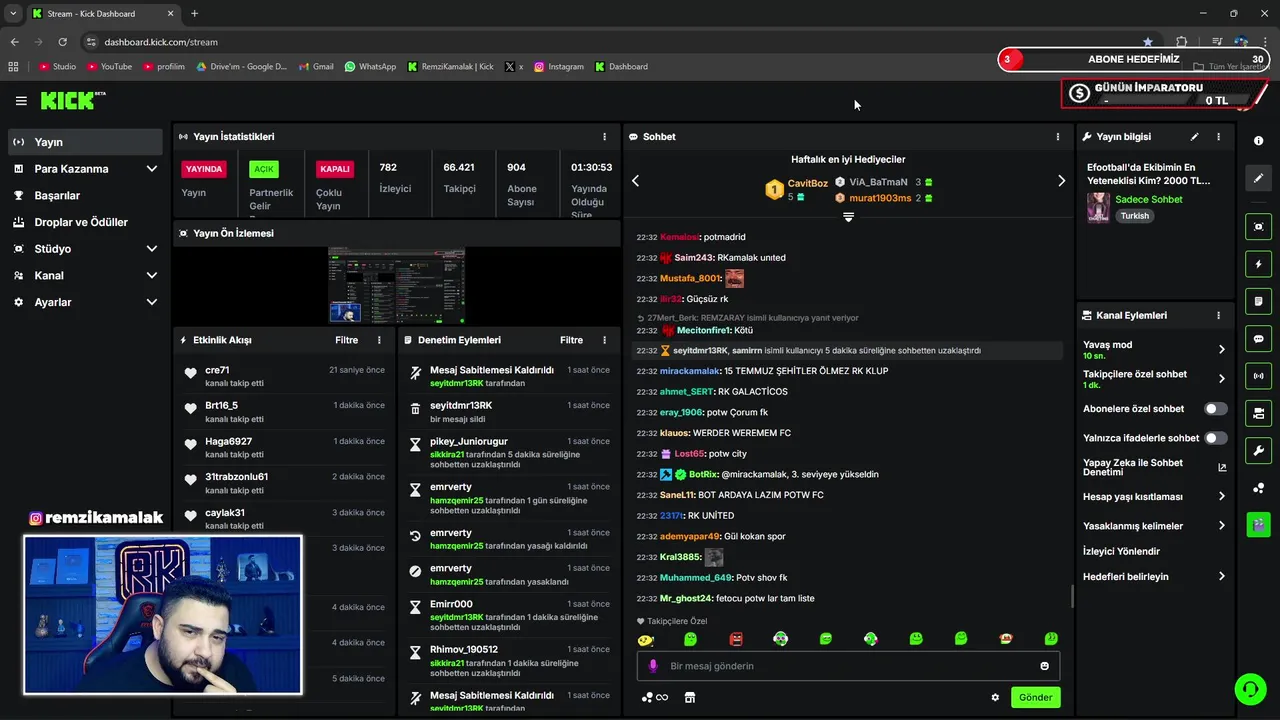Click İzleyici Yönlendir option
The width and height of the screenshot is (1280, 720).
1121,552
